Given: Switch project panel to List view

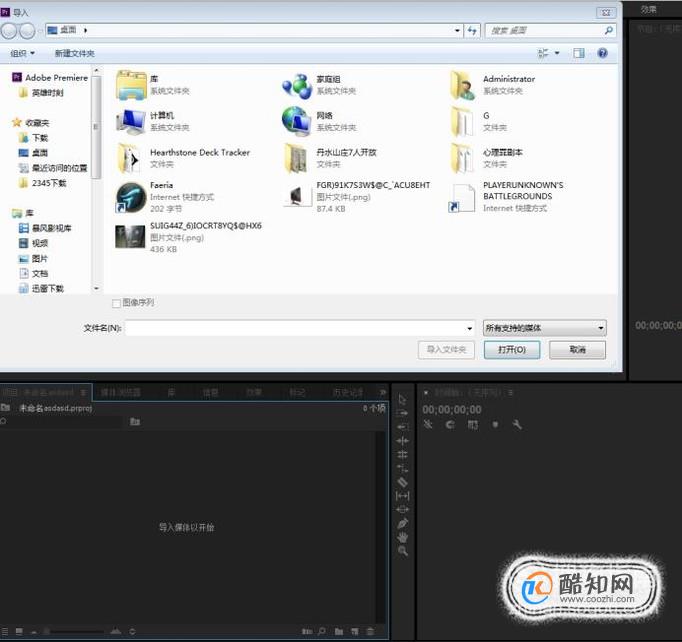Looking at the screenshot, I should click(x=4, y=631).
